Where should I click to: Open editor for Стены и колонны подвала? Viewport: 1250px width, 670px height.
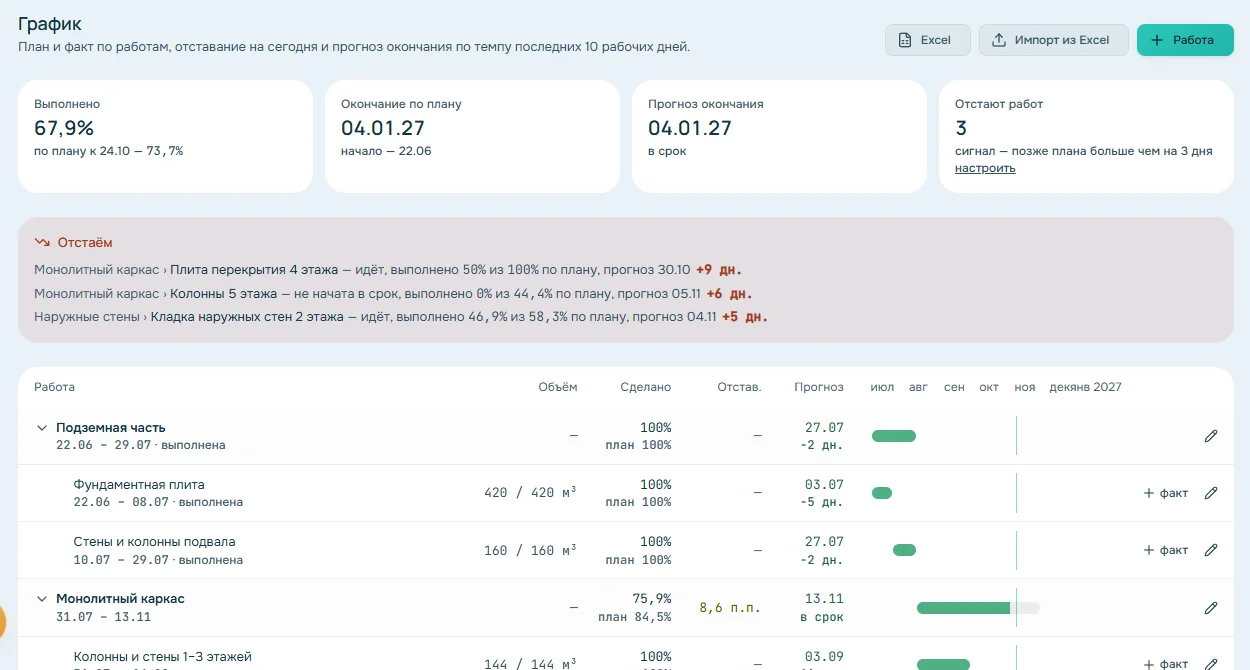[x=1211, y=550]
